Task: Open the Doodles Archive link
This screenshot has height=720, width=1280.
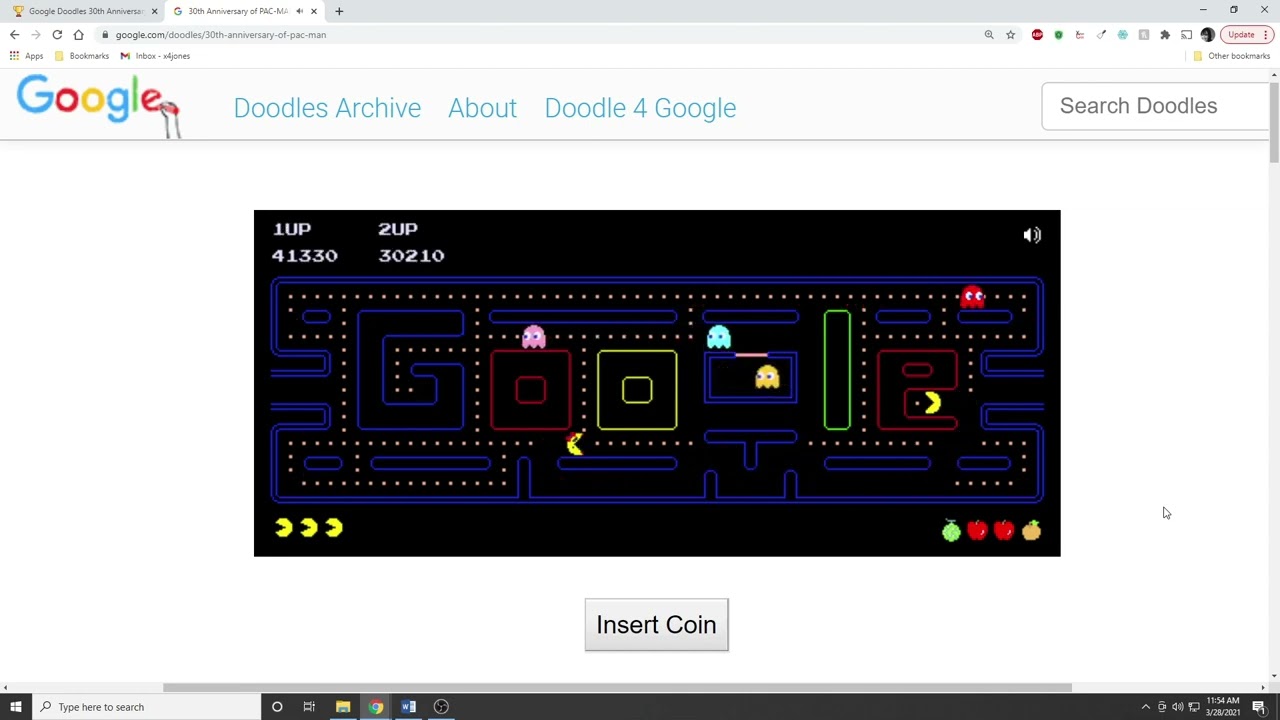Action: pos(327,108)
